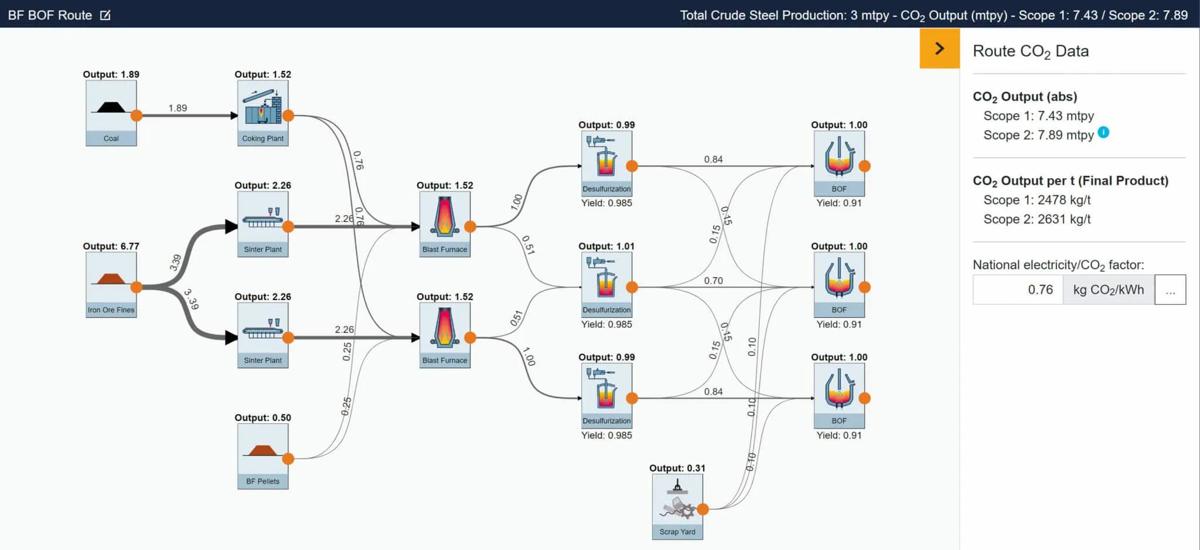Click the CO2 Output (abs) heading
The image size is (1200, 550).
pyautogui.click(x=1025, y=97)
